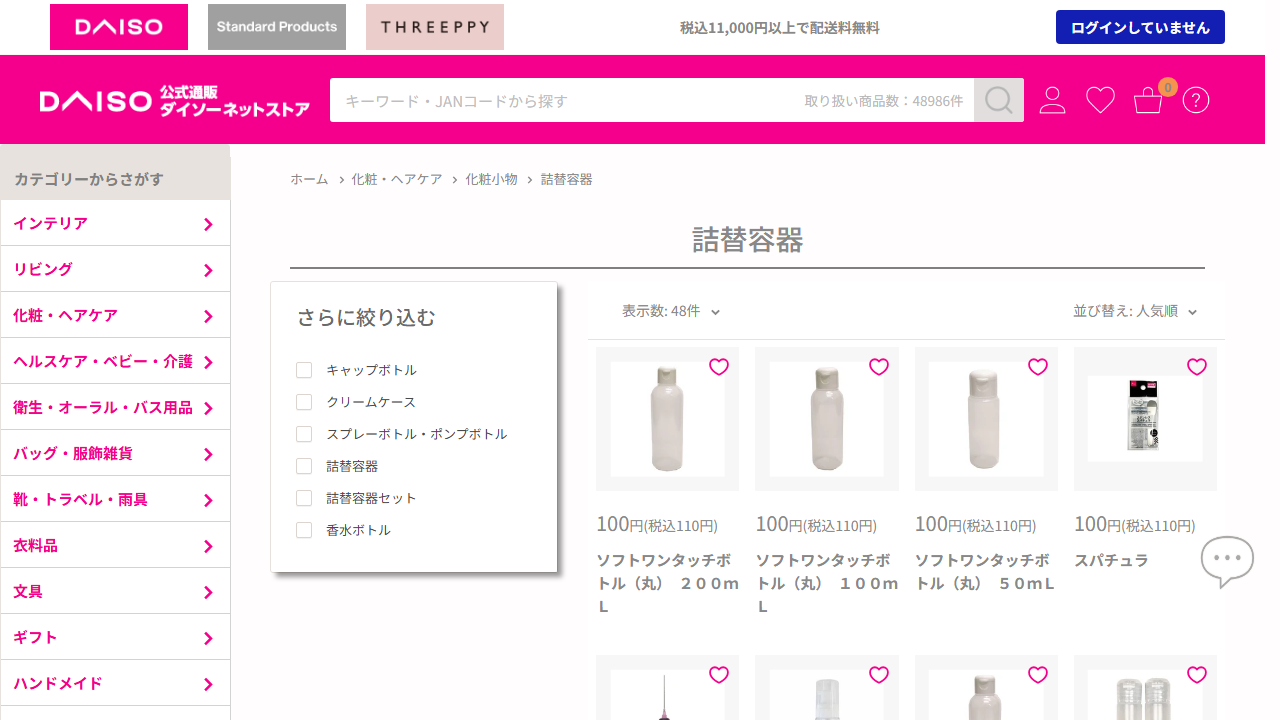The image size is (1280, 720).
Task: Click the ログインしていません button
Action: coord(1140,27)
